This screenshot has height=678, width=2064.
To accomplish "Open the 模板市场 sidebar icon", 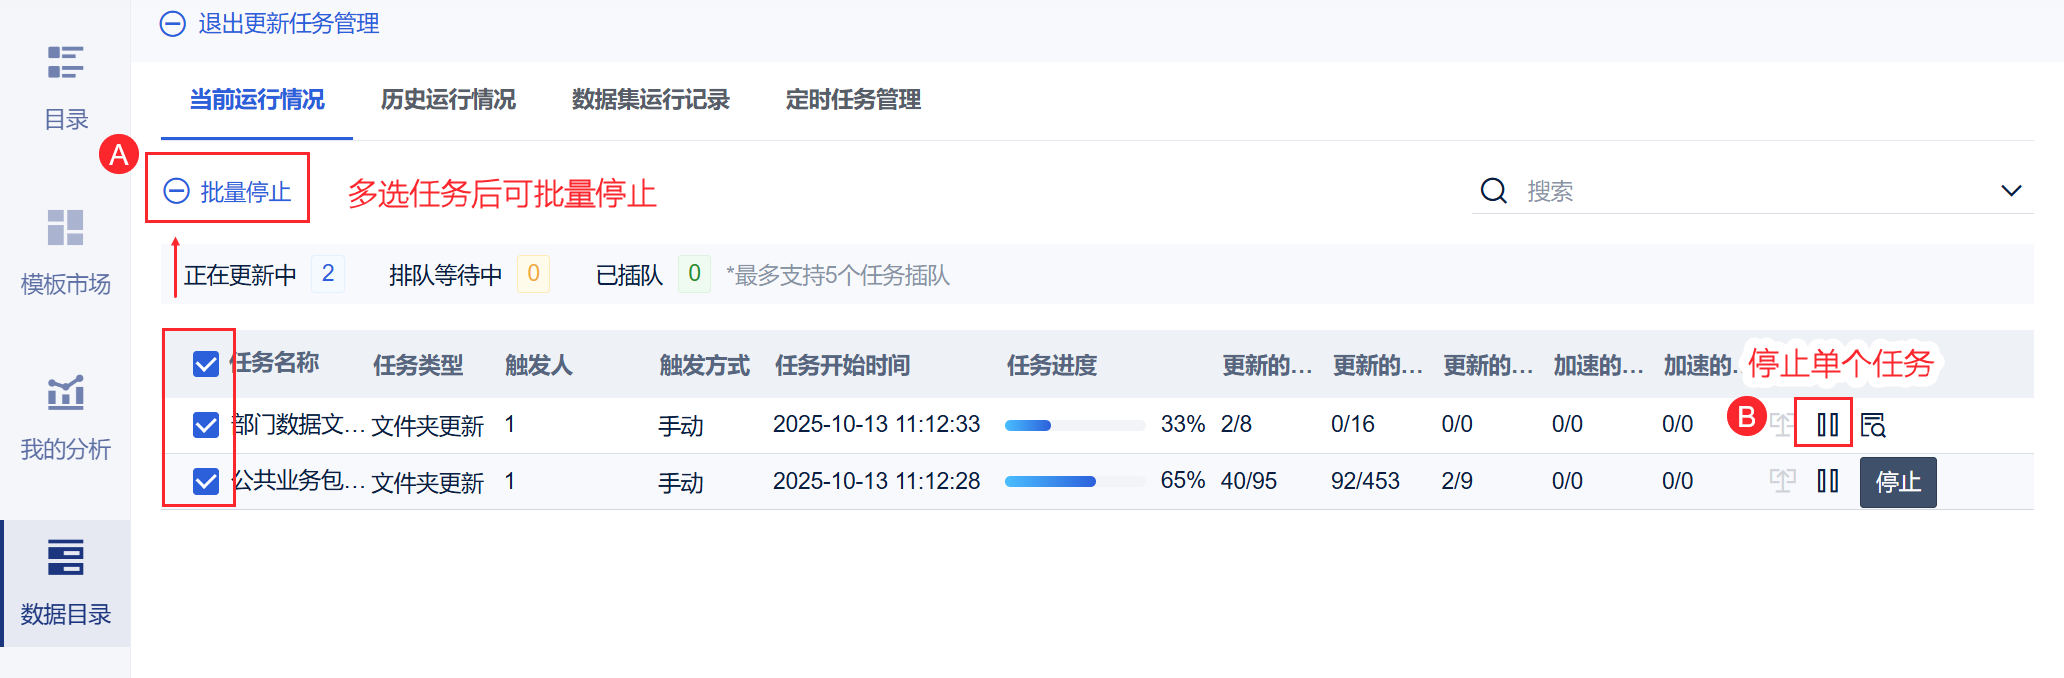I will coord(66,228).
